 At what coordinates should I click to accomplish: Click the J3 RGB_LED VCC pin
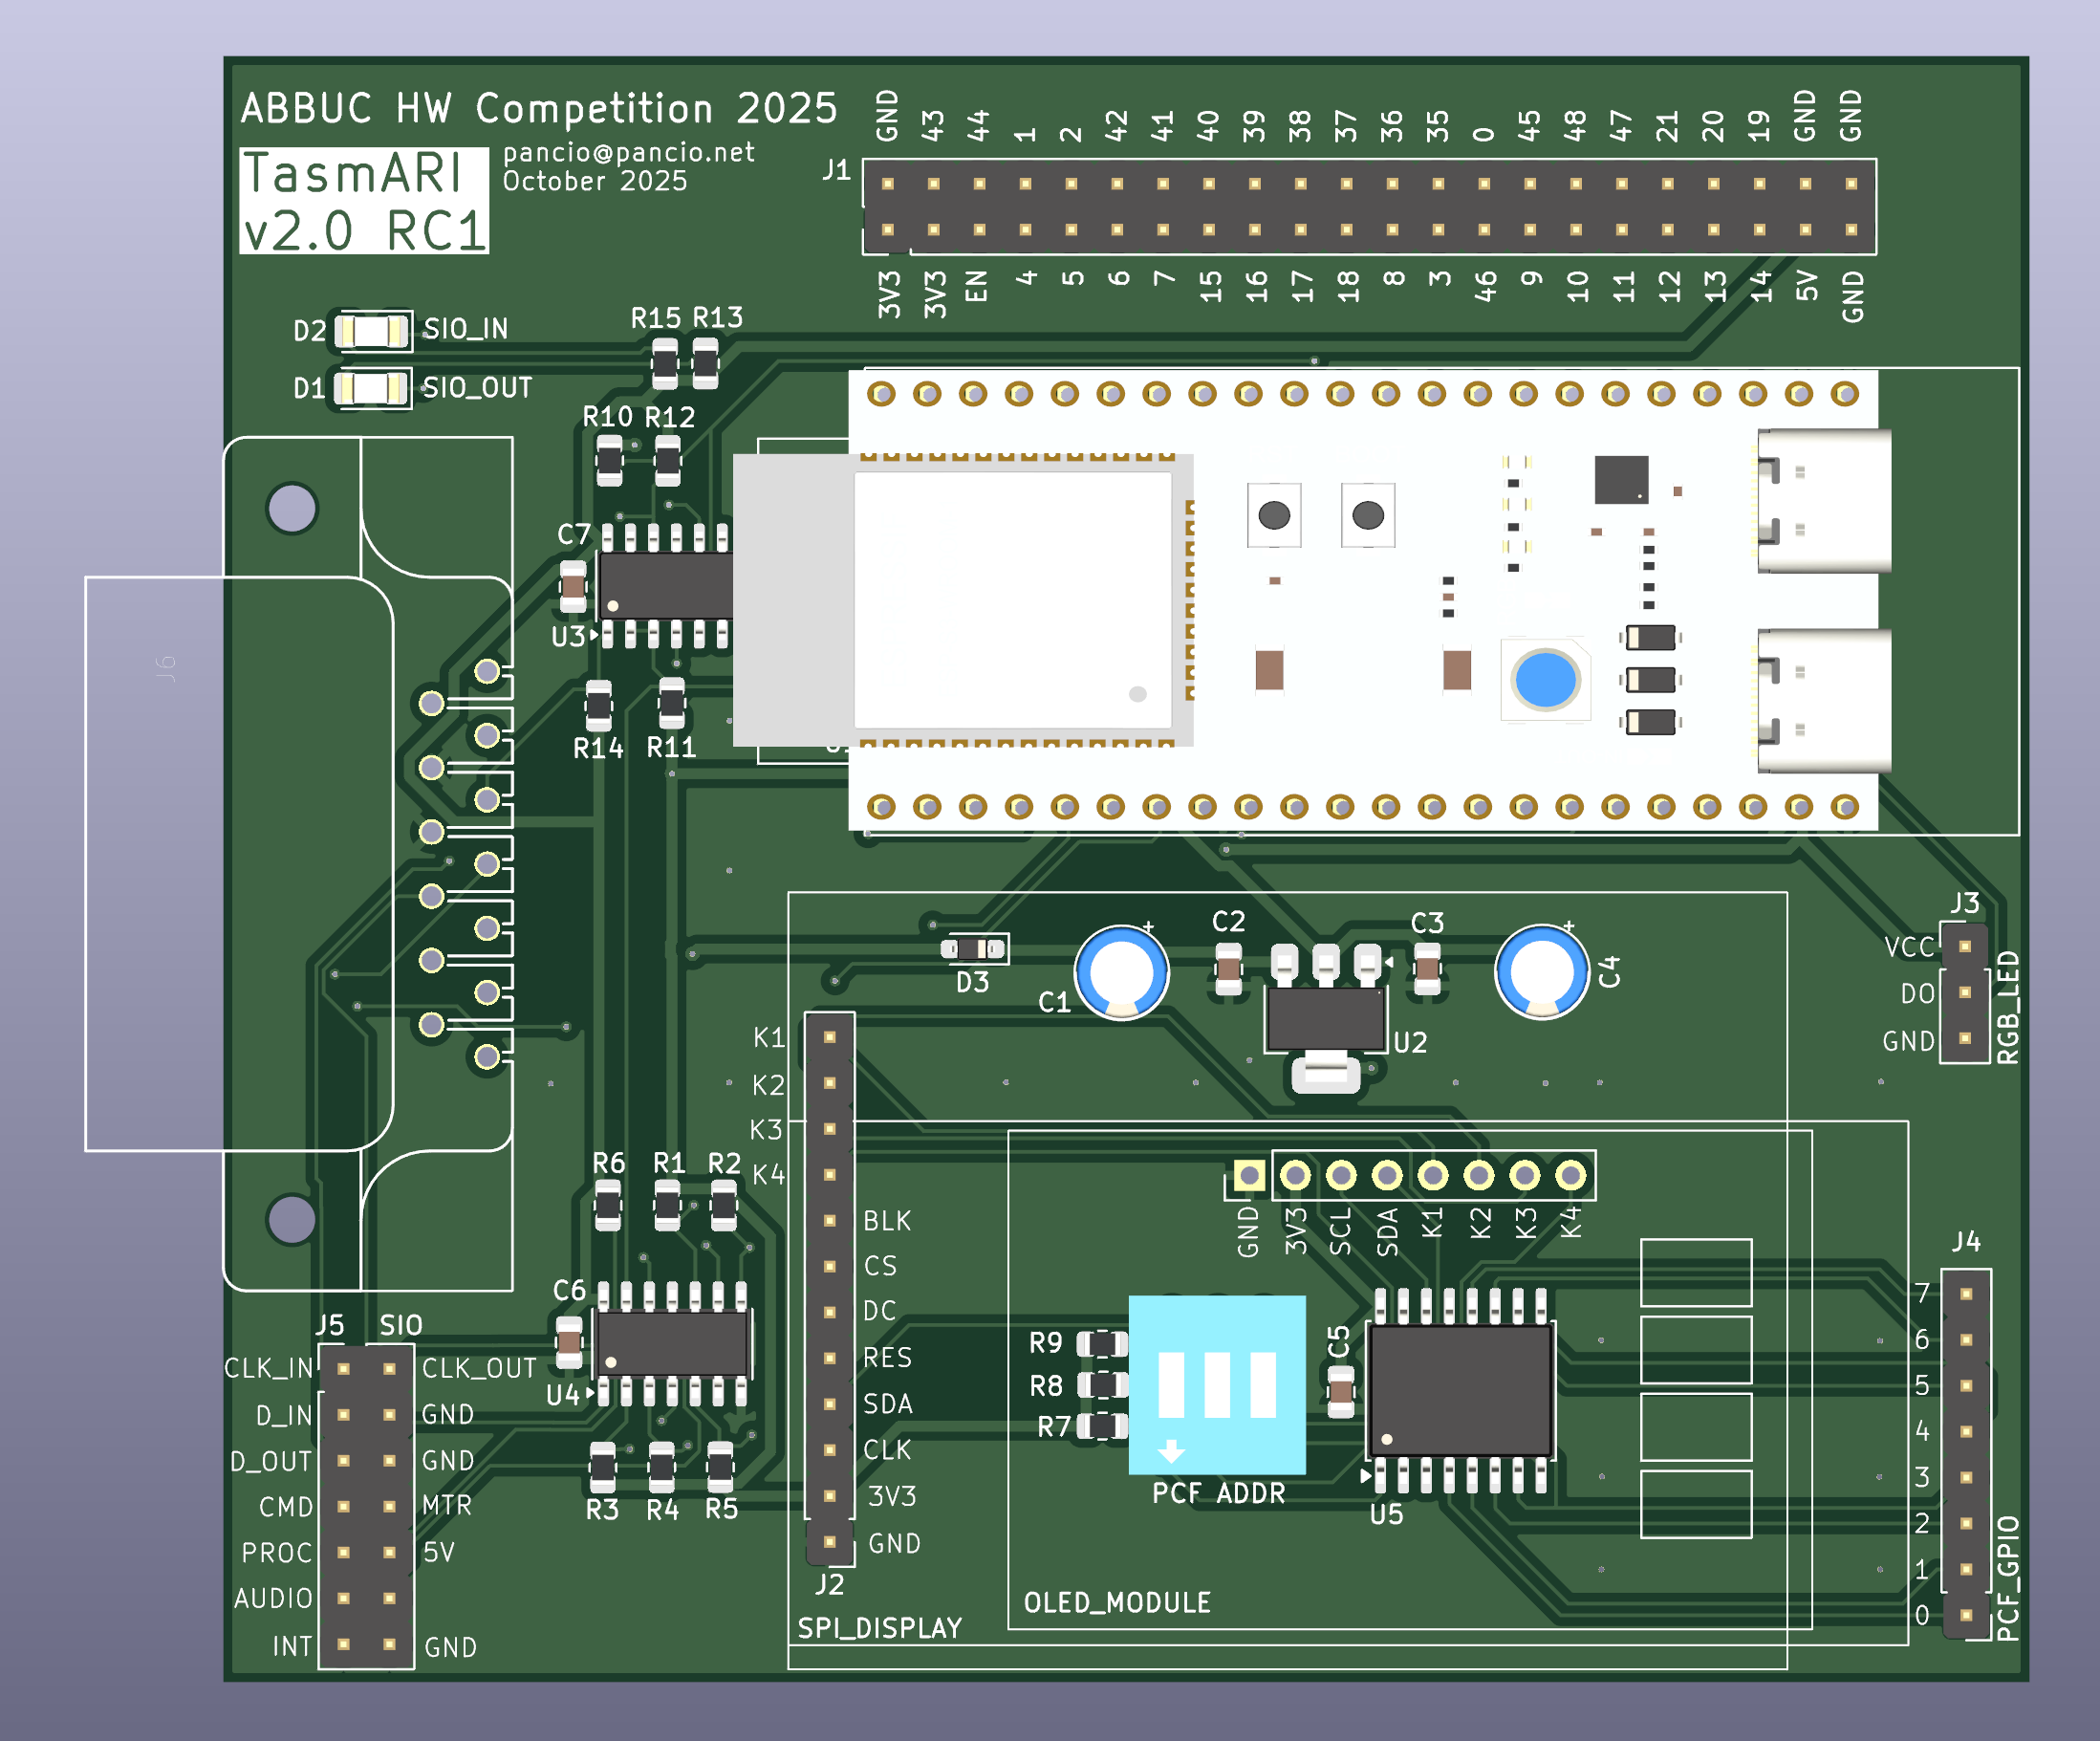pos(1964,946)
